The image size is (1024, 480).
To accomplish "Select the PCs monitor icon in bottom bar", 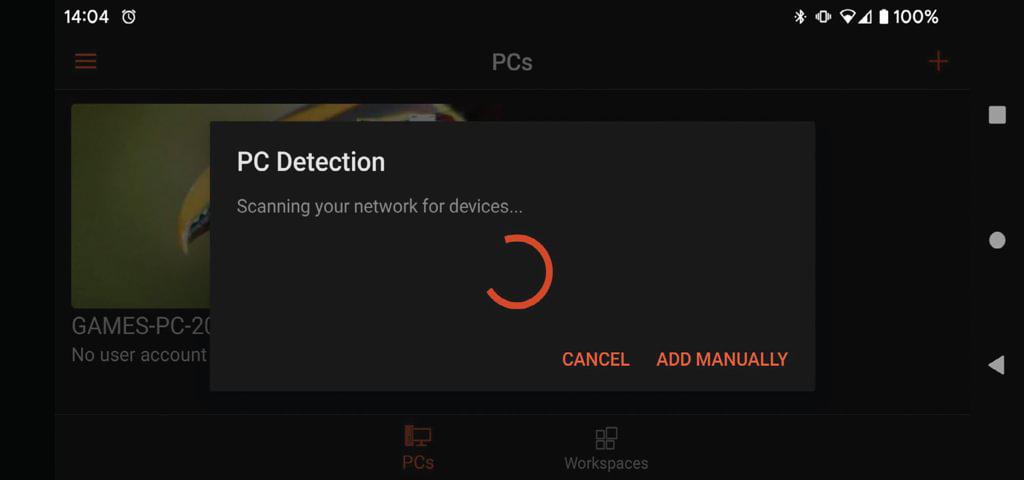I will 418,436.
